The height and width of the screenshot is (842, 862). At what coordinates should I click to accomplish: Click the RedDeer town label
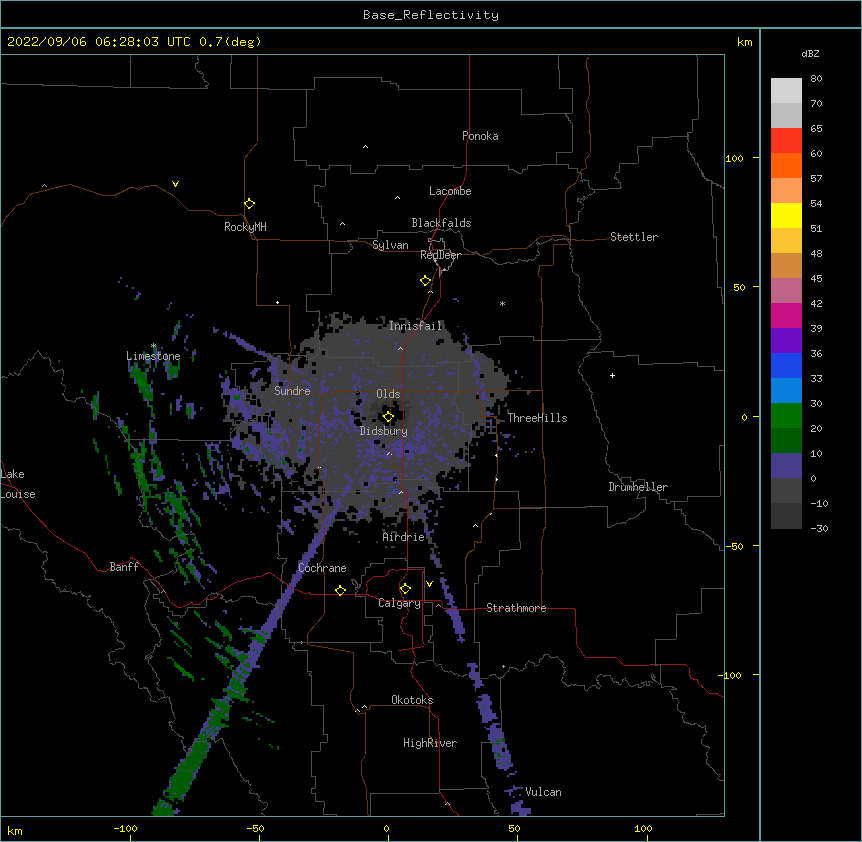click(440, 255)
